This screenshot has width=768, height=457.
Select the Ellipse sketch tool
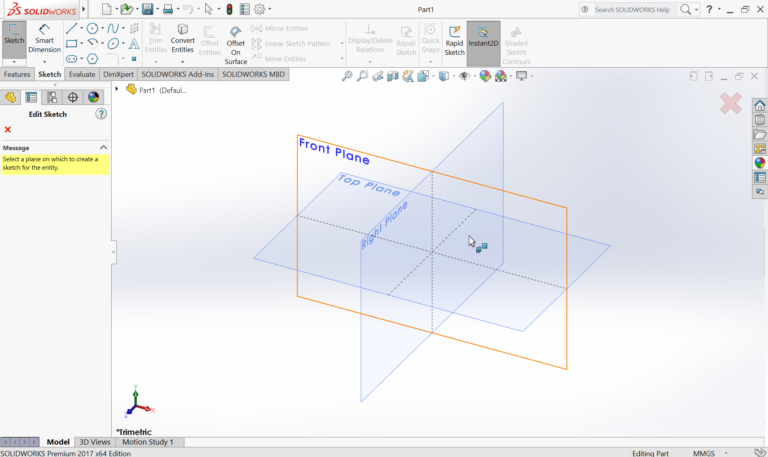coord(113,44)
